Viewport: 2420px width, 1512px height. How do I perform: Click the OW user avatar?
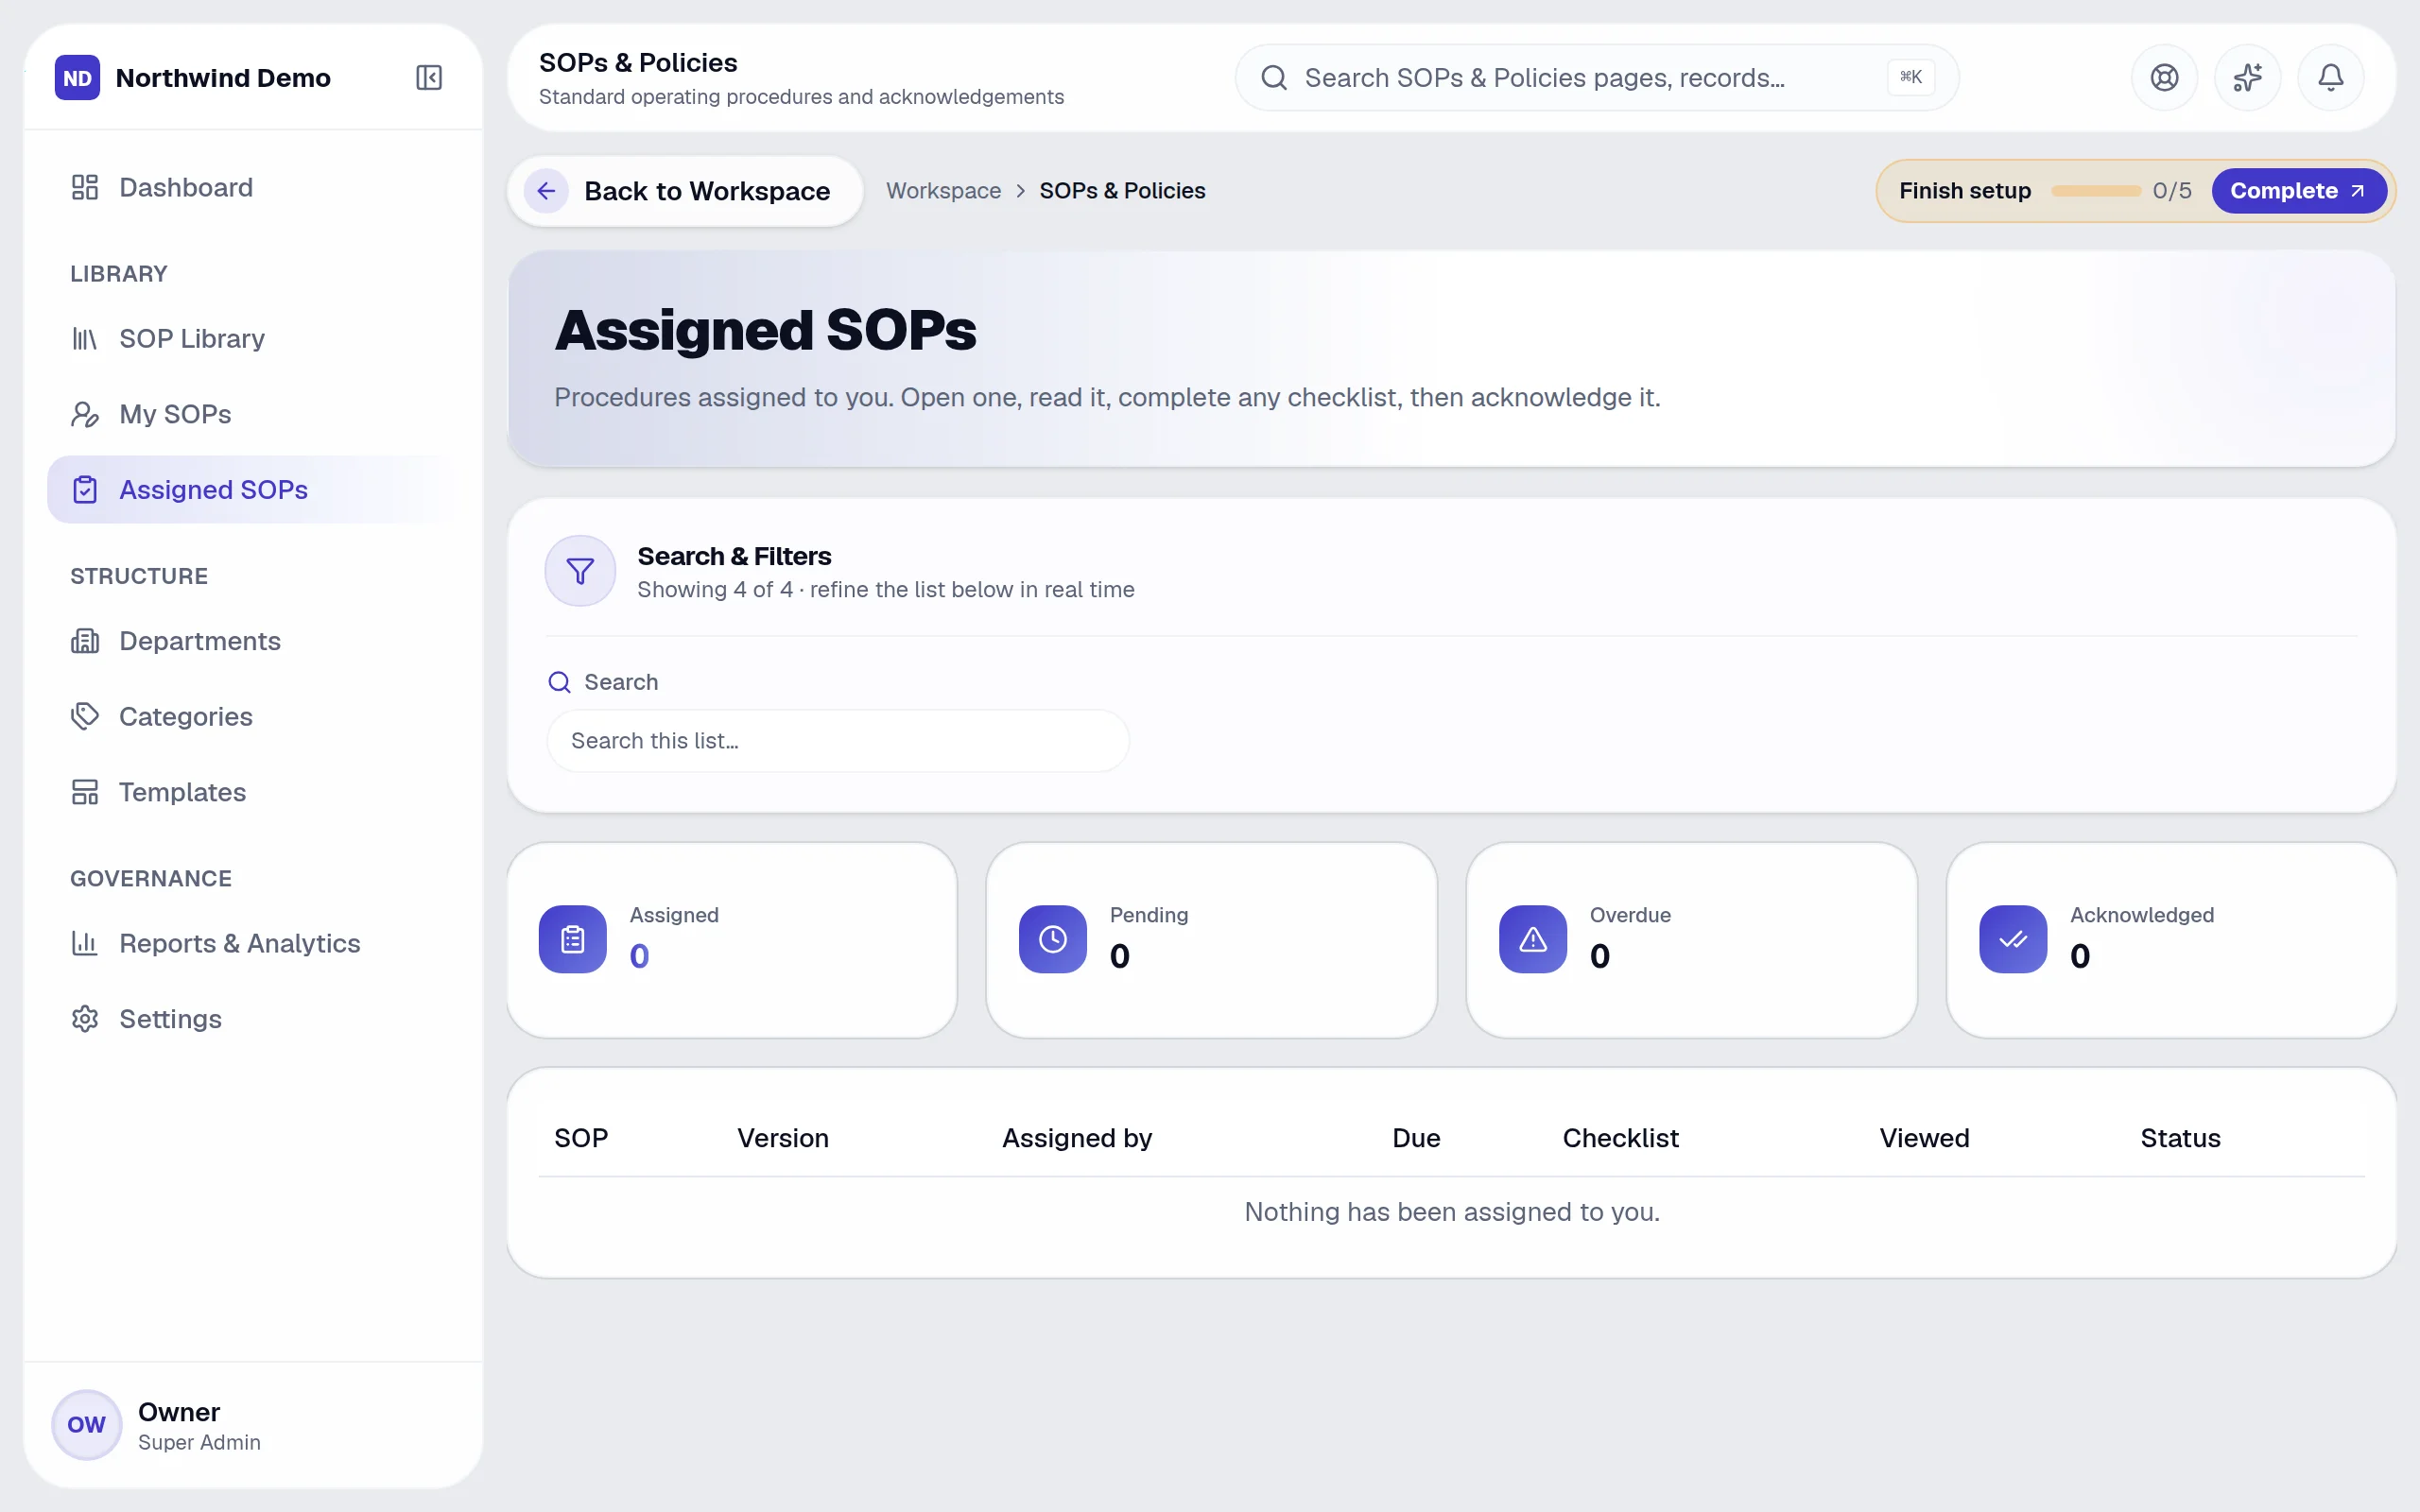pyautogui.click(x=87, y=1425)
